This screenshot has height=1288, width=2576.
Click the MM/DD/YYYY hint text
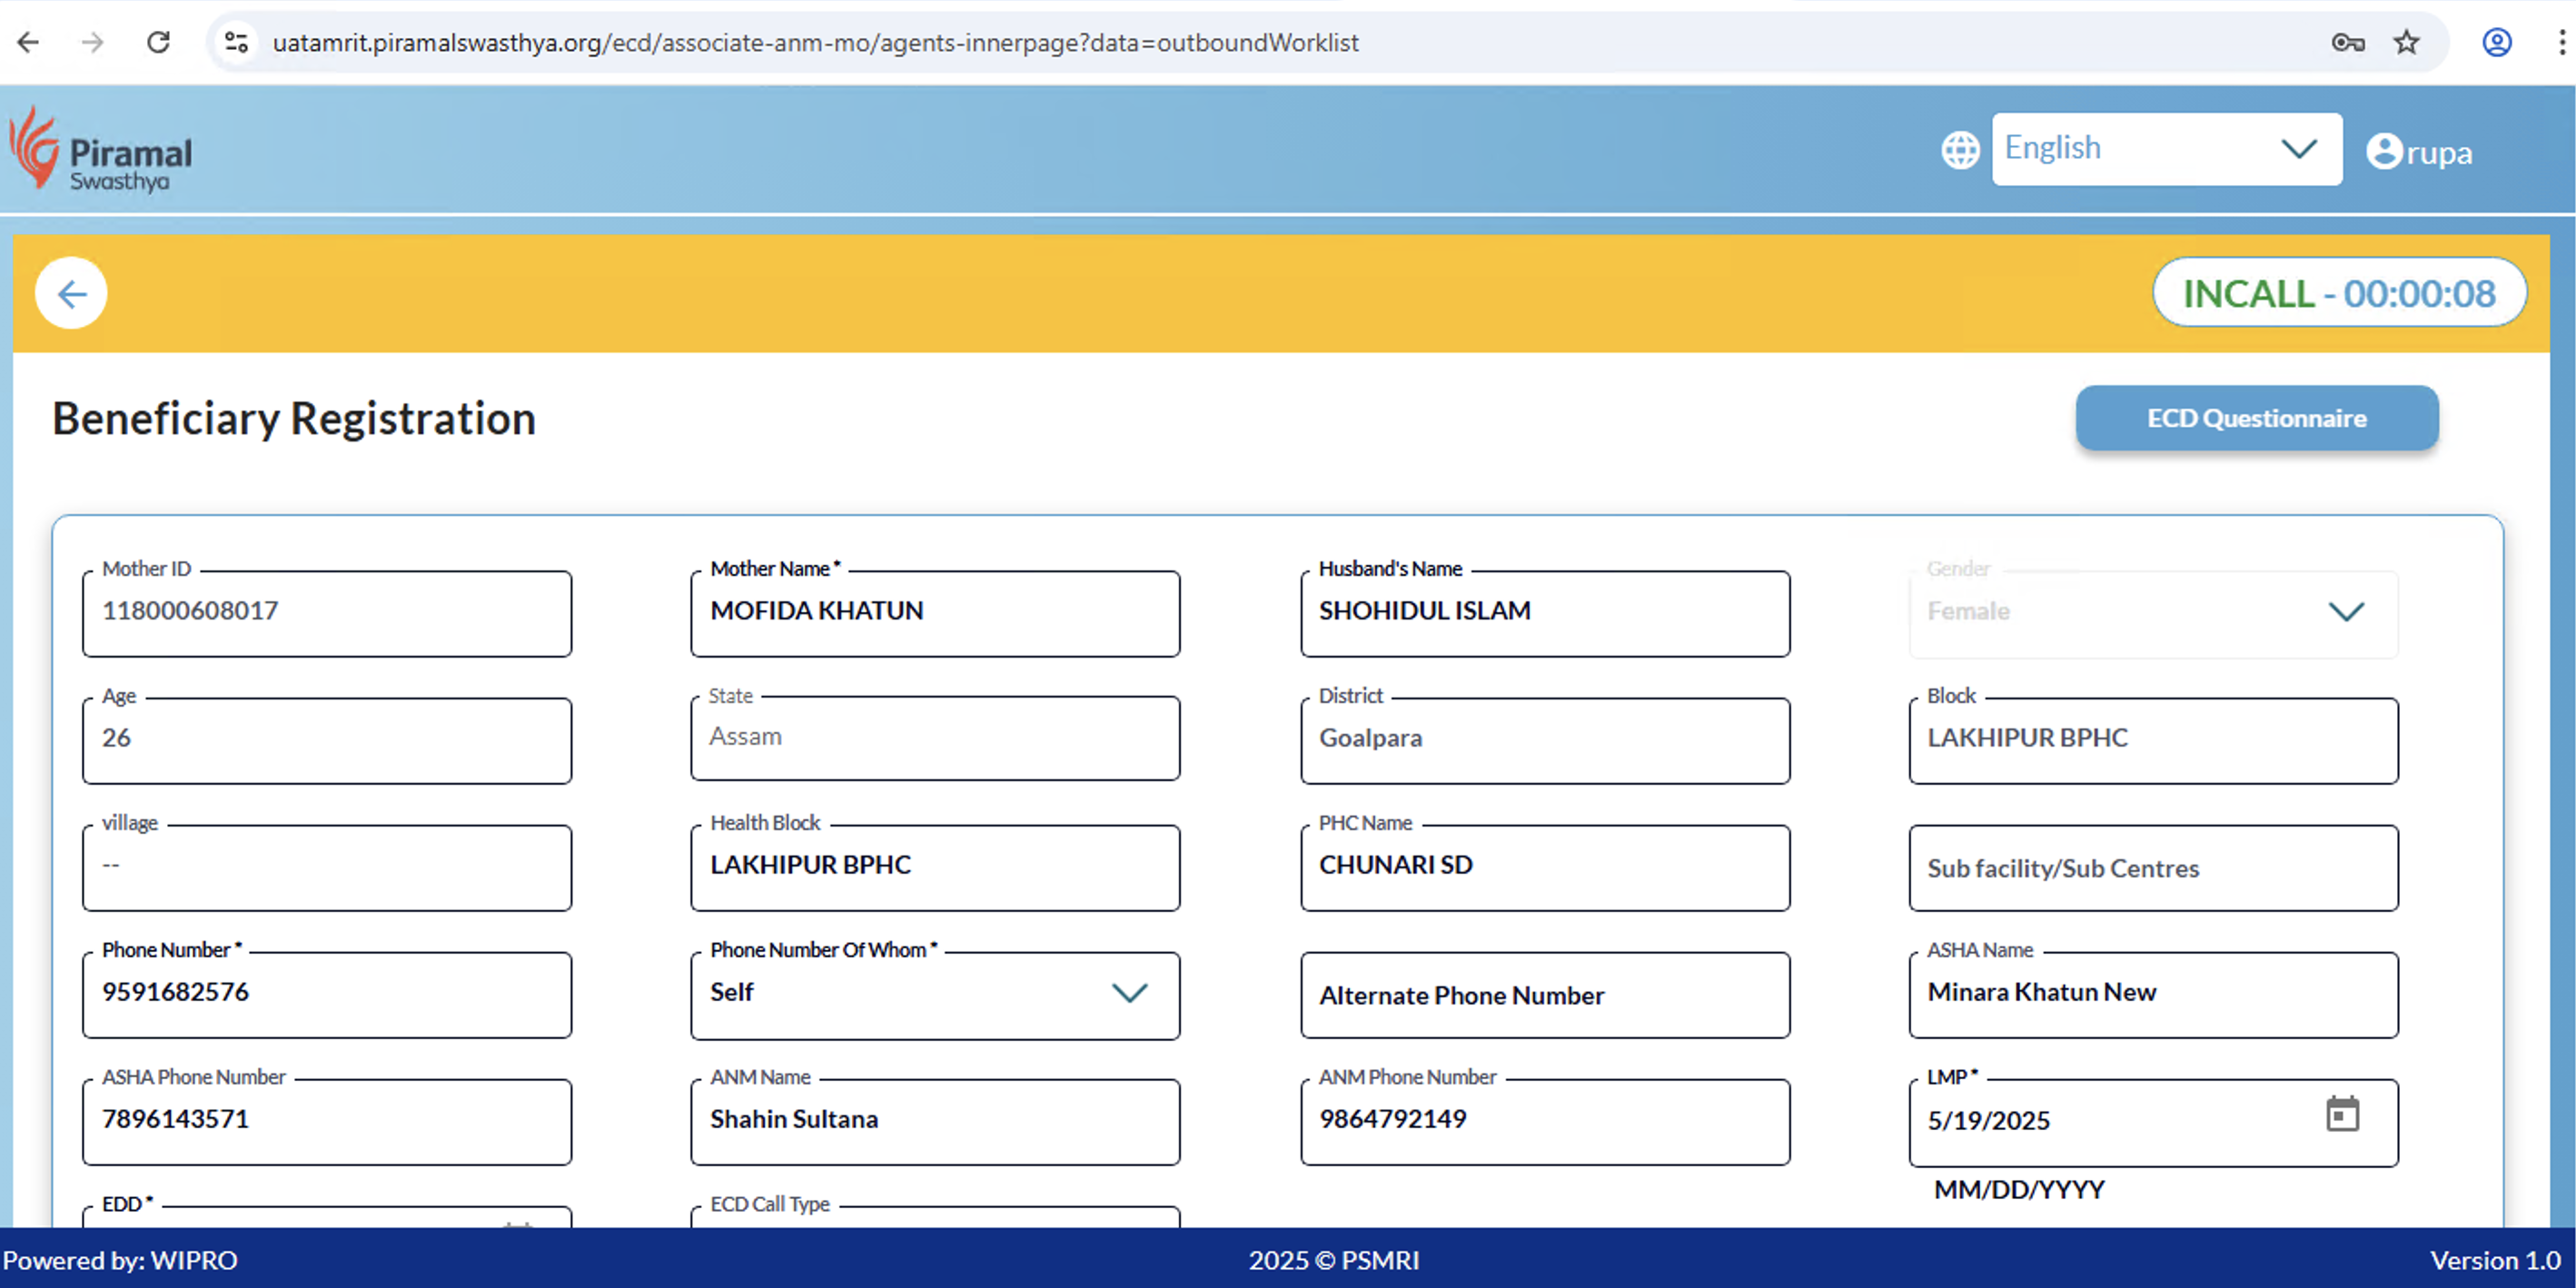2019,1189
